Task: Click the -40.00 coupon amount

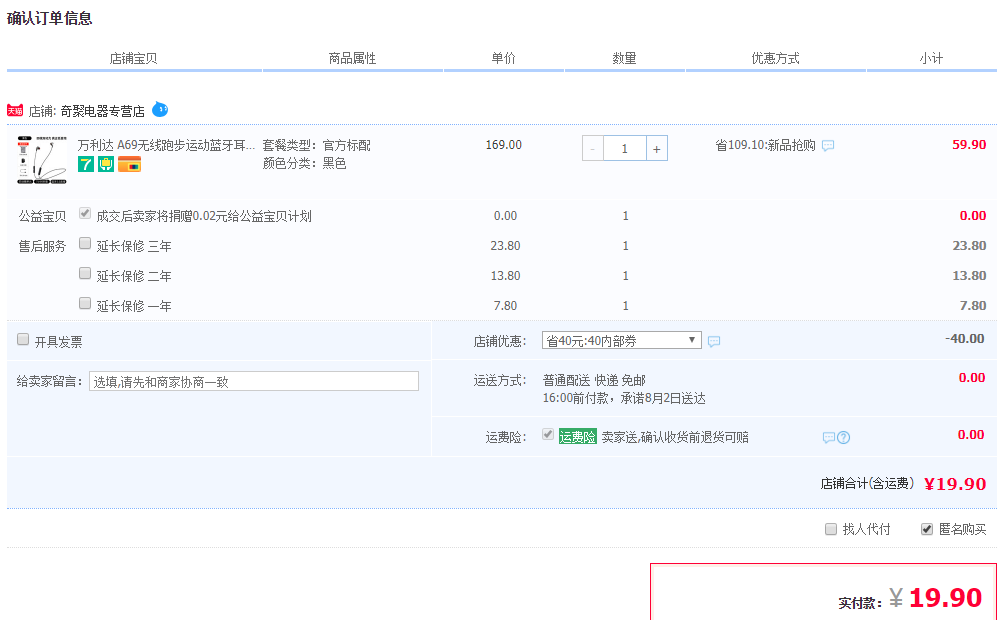Action: (x=964, y=338)
